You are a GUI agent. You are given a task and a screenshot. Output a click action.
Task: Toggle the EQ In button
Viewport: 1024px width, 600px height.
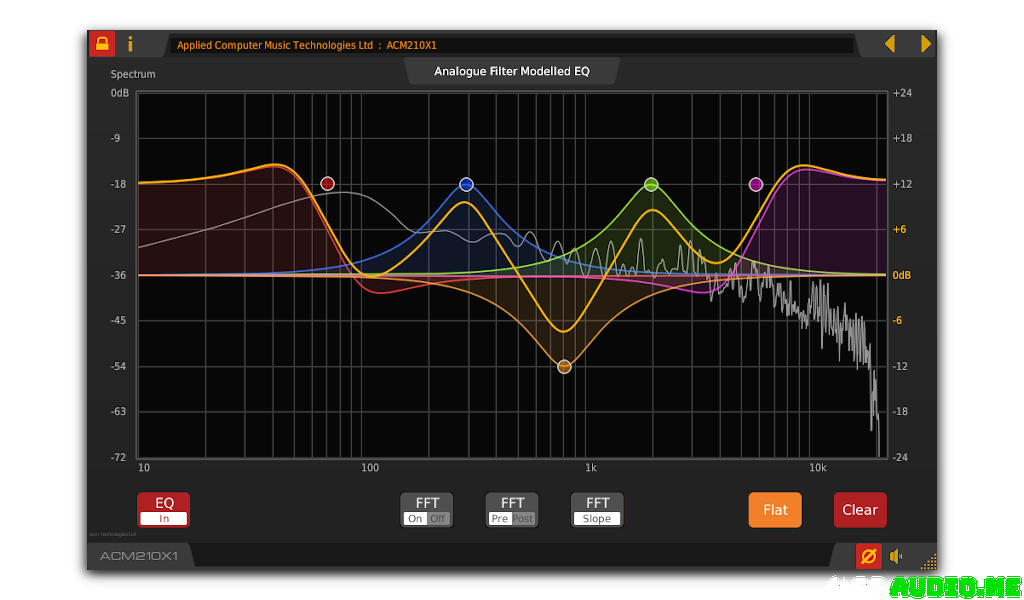[x=164, y=510]
